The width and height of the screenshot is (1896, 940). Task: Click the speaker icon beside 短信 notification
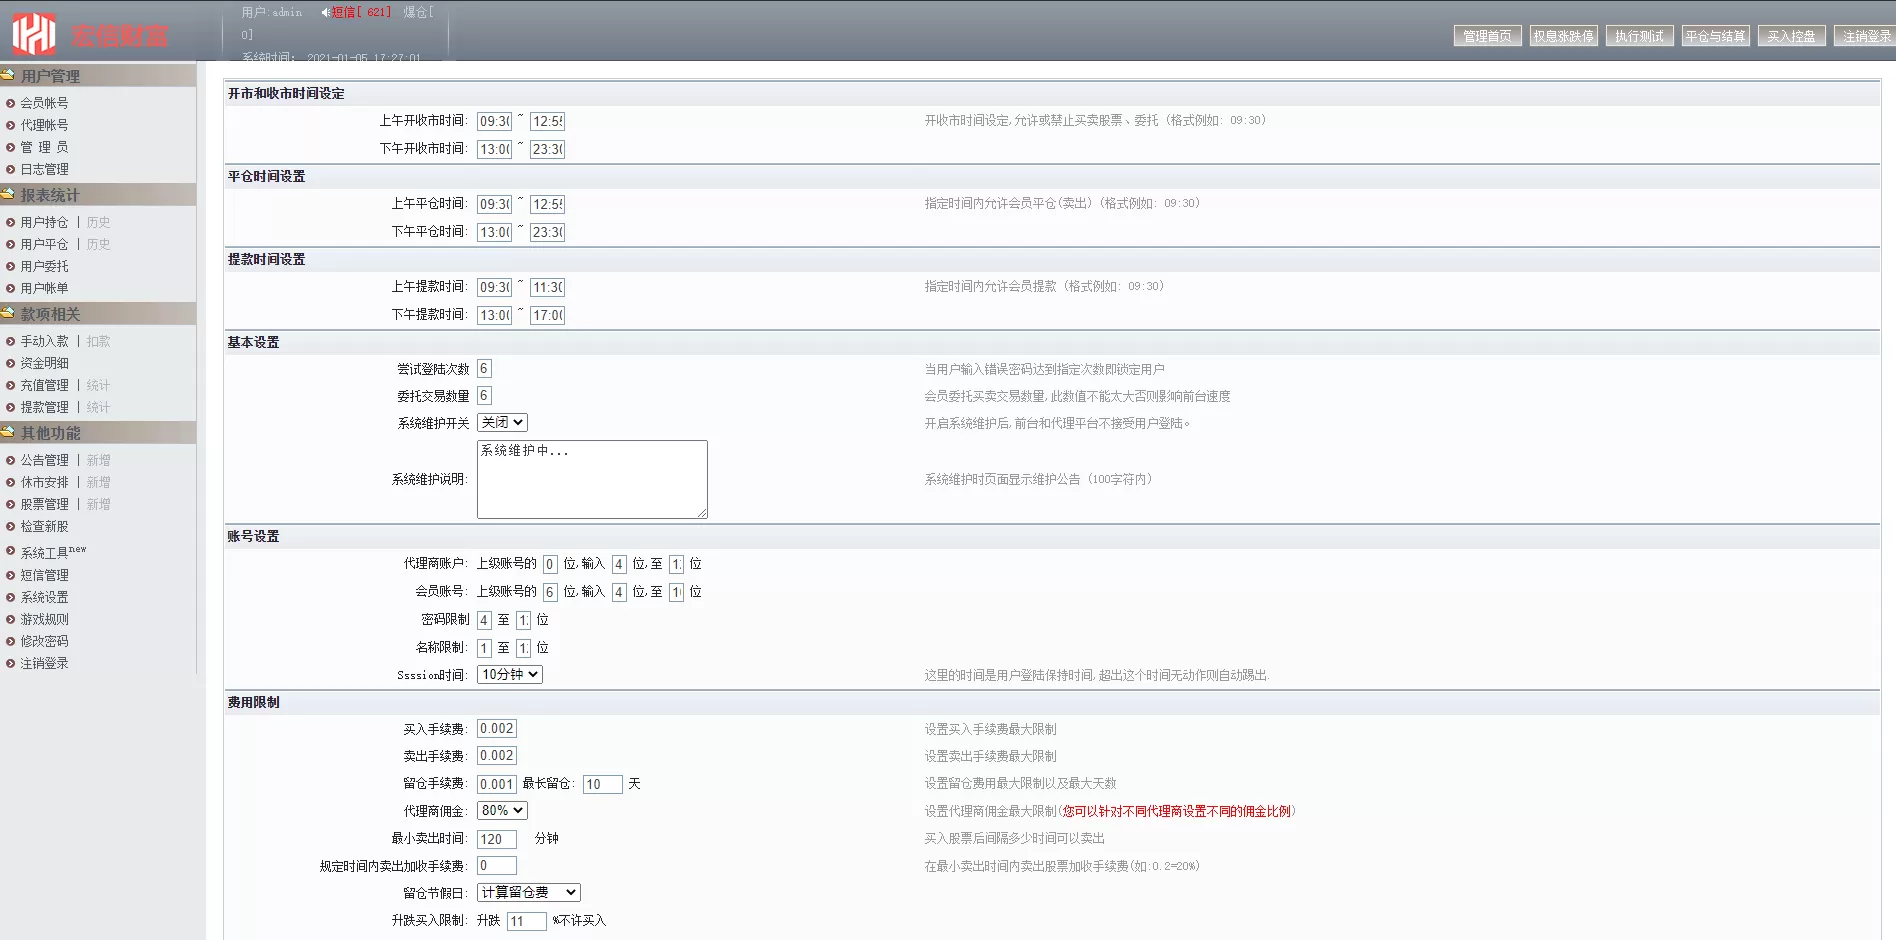point(325,12)
